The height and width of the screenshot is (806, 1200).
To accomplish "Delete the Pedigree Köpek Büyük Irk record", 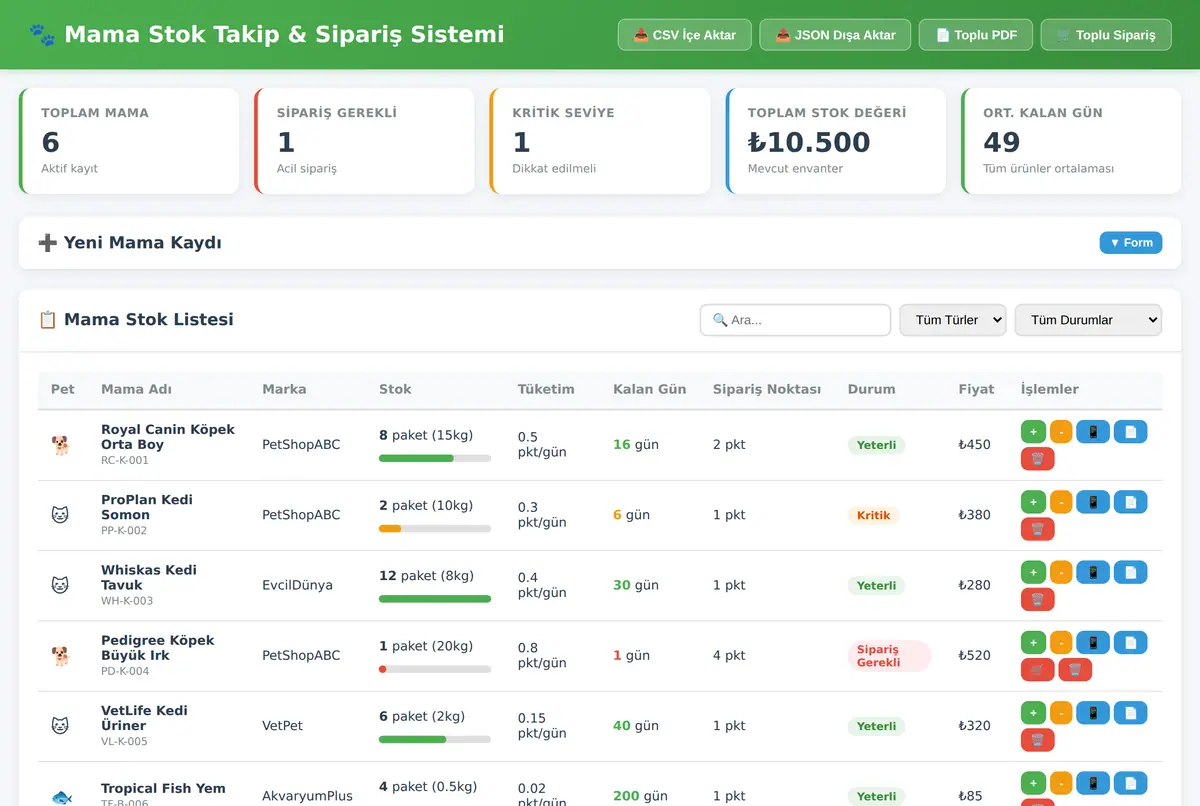I will (1075, 669).
